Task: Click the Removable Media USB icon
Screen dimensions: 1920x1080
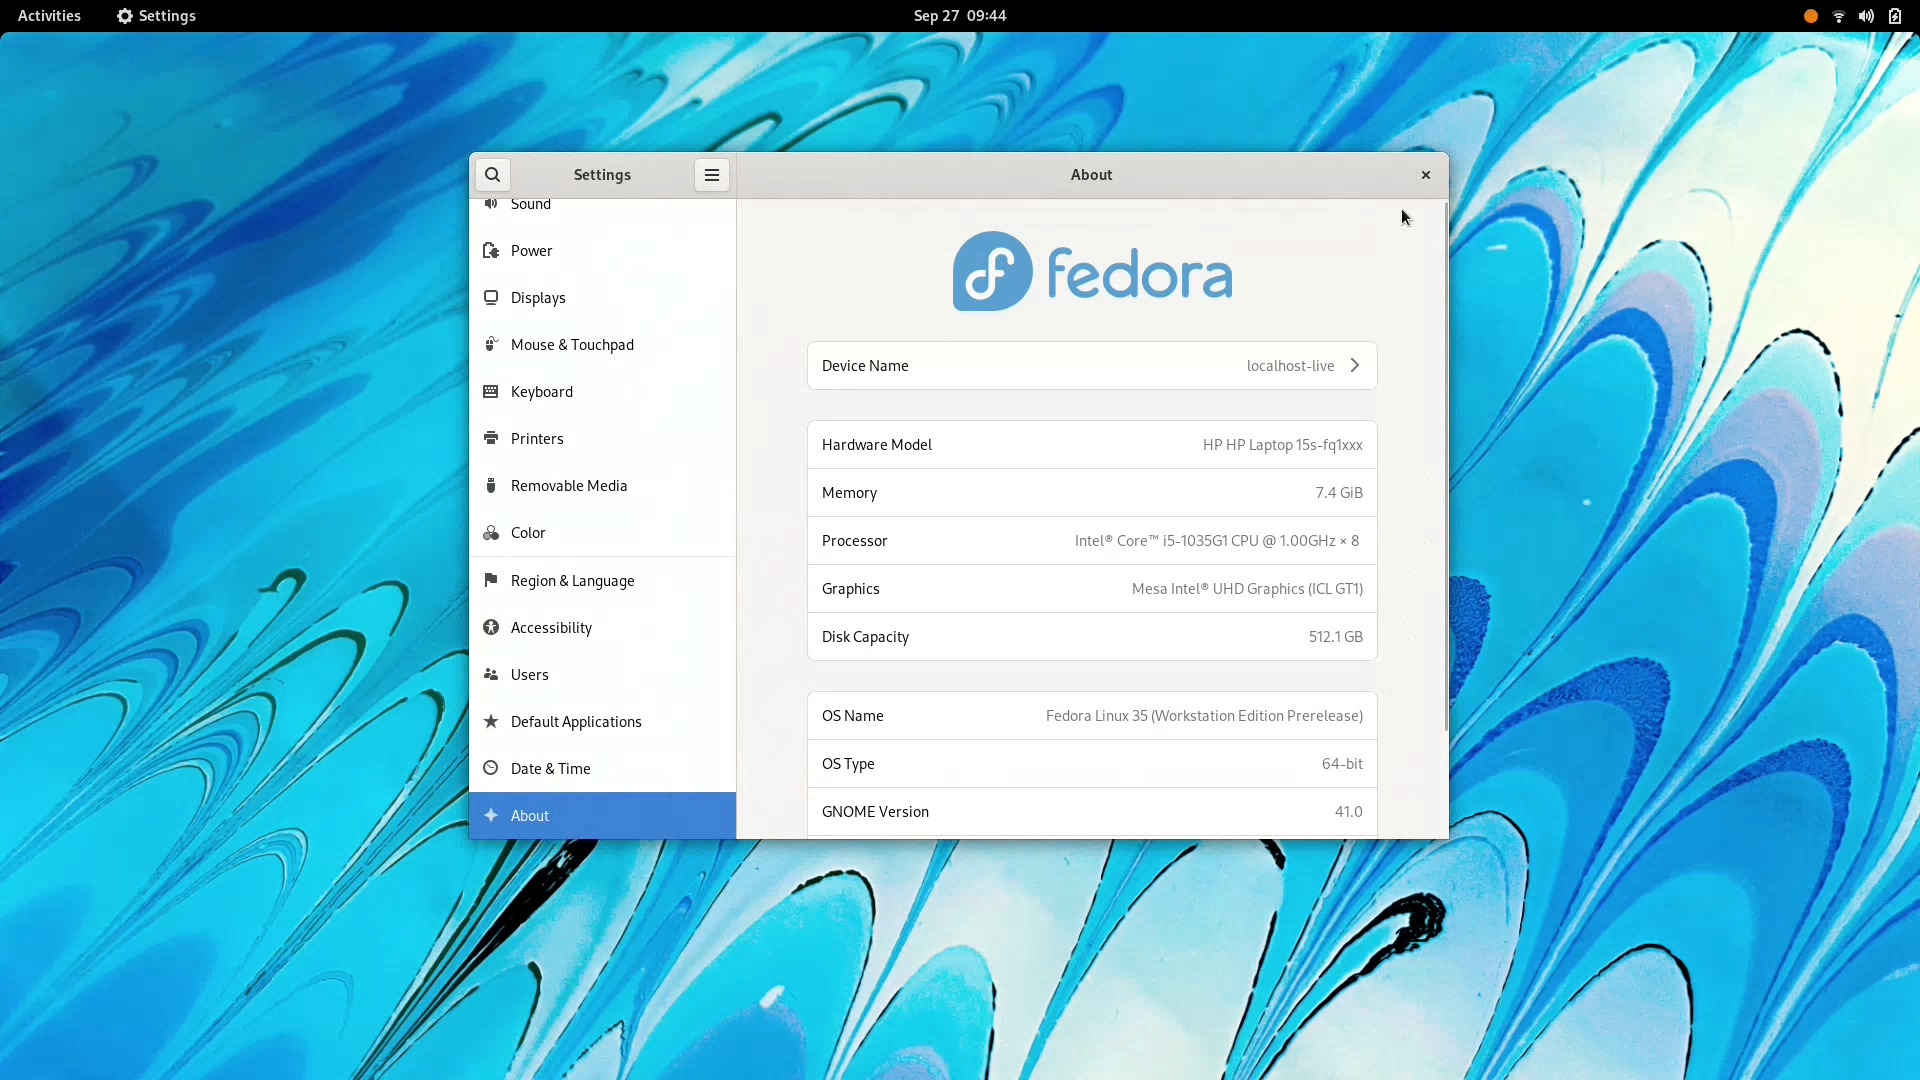Action: 491,485
